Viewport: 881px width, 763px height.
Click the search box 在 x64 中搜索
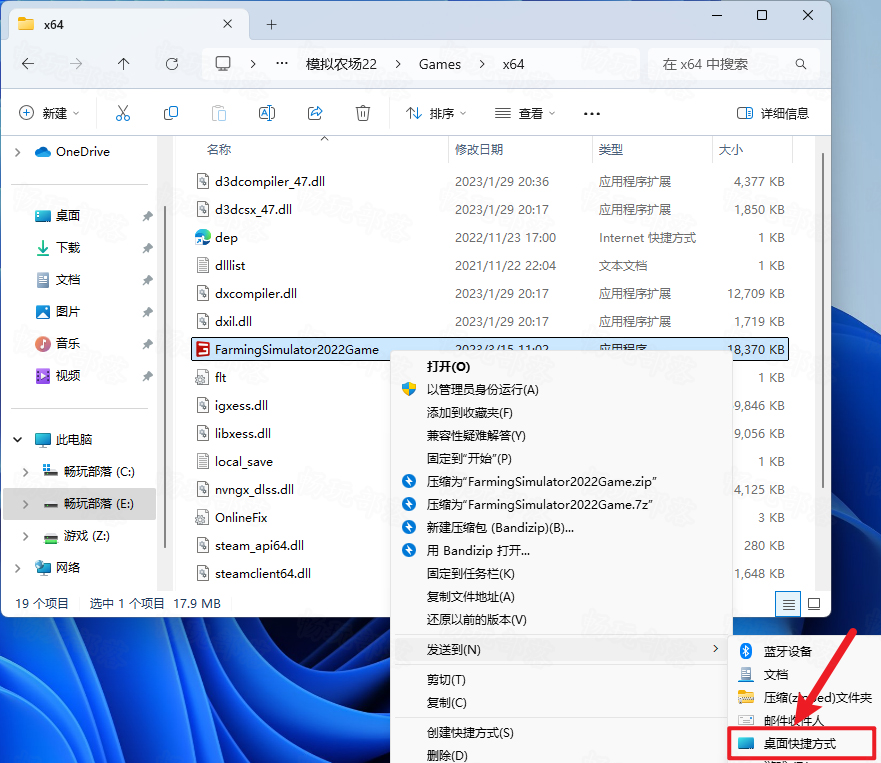[733, 64]
